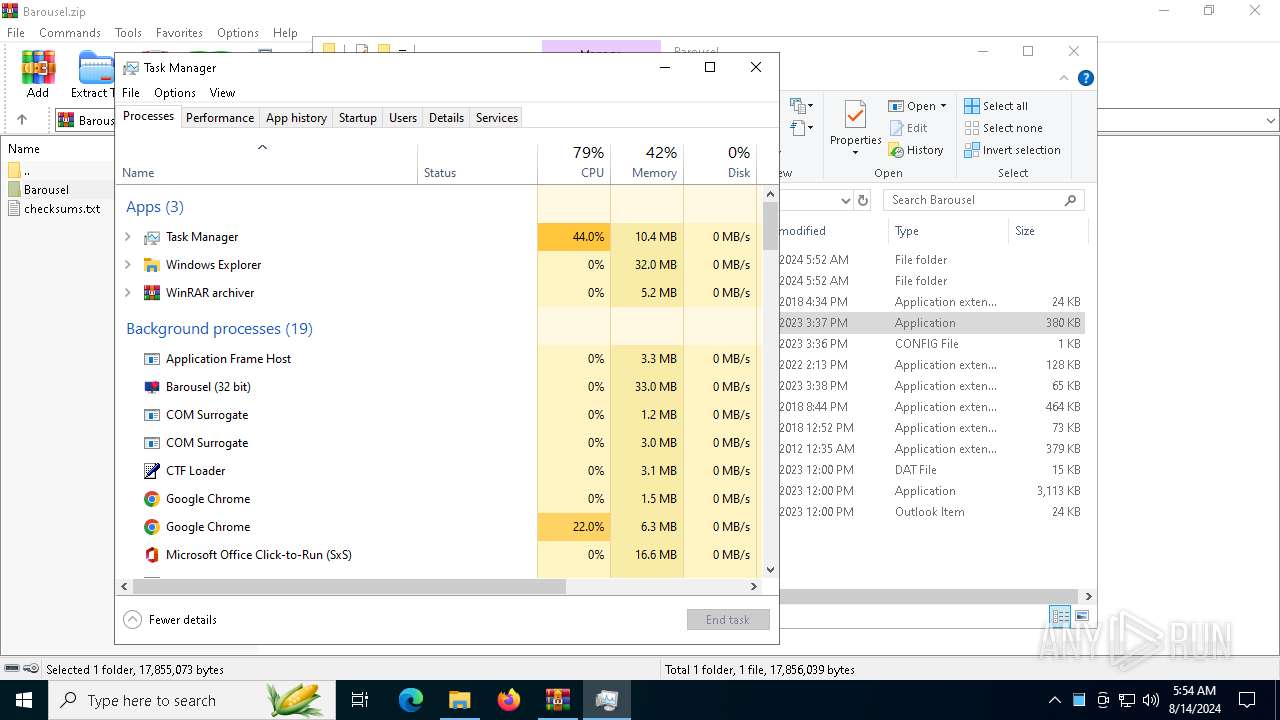Open WinRAR from the taskbar
The image size is (1280, 720).
click(557, 700)
